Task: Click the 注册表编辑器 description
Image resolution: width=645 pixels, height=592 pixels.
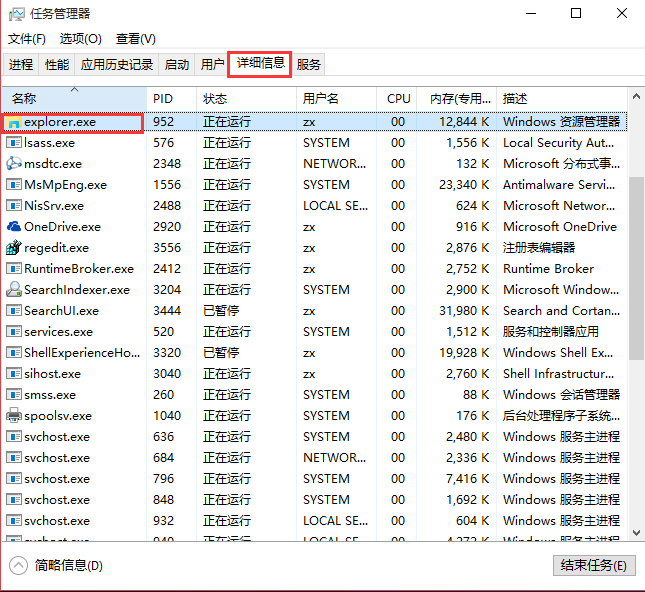Action: point(539,248)
